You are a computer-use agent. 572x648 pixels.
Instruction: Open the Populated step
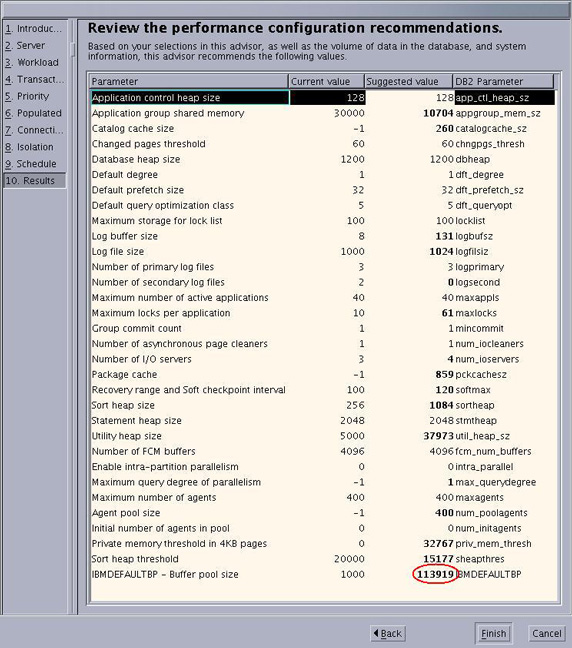(x=34, y=113)
